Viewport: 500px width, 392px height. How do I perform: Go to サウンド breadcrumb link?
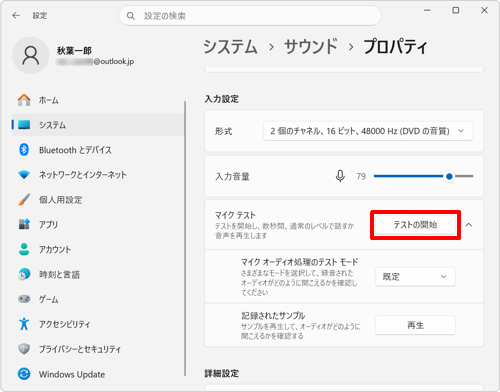pos(311,46)
